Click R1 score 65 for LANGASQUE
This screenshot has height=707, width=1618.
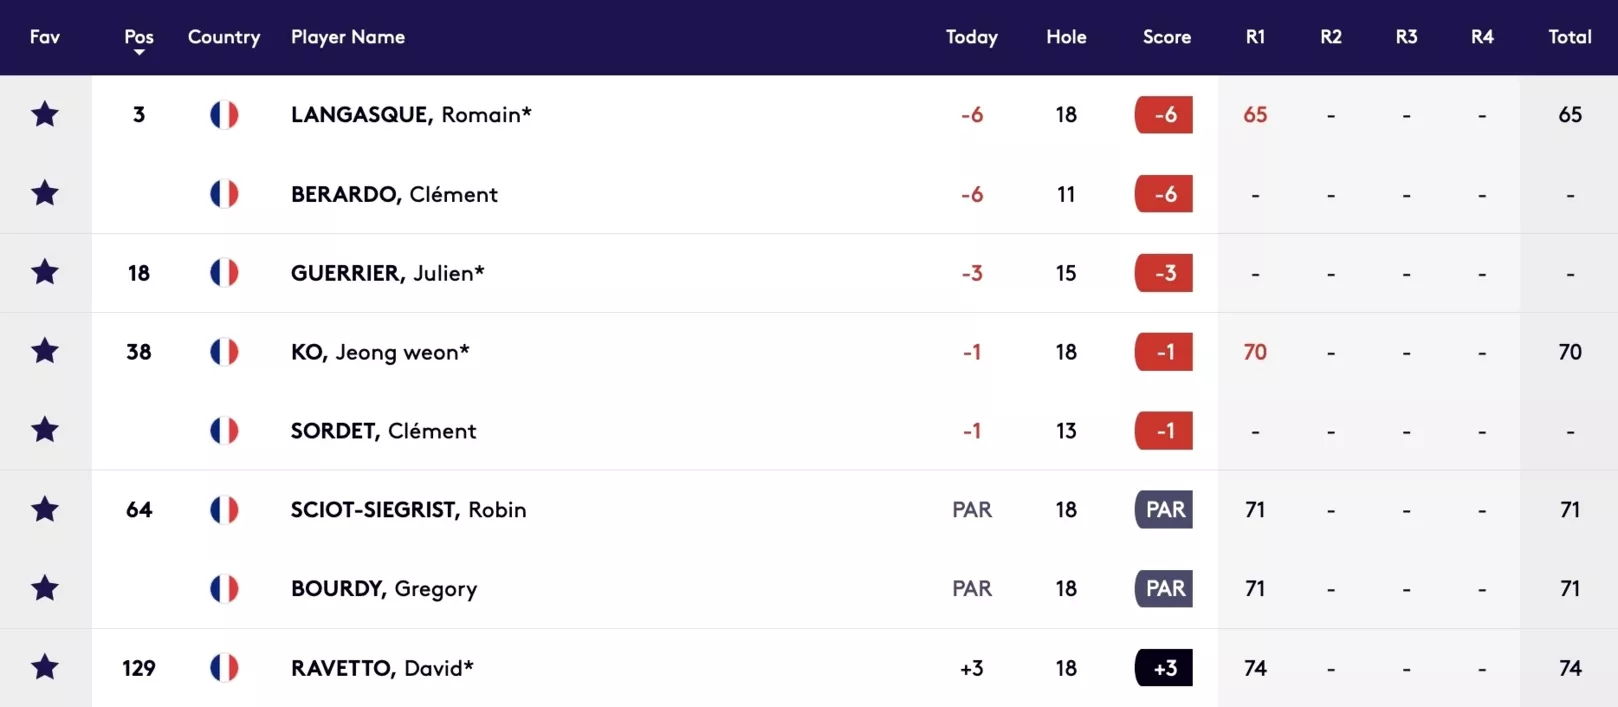tap(1255, 115)
